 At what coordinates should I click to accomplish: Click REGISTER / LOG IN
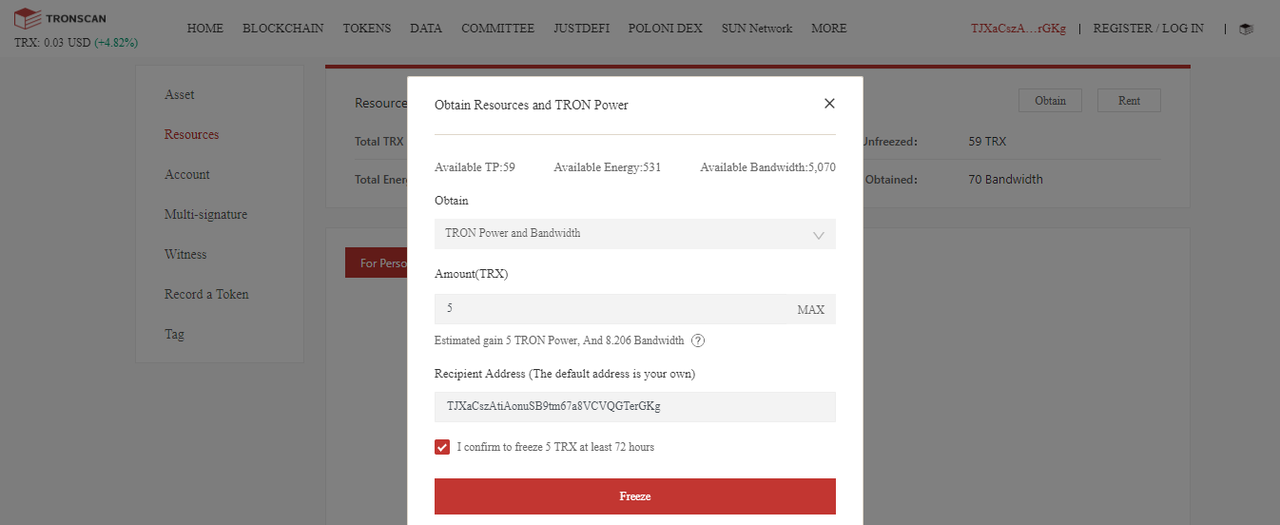coord(1148,29)
